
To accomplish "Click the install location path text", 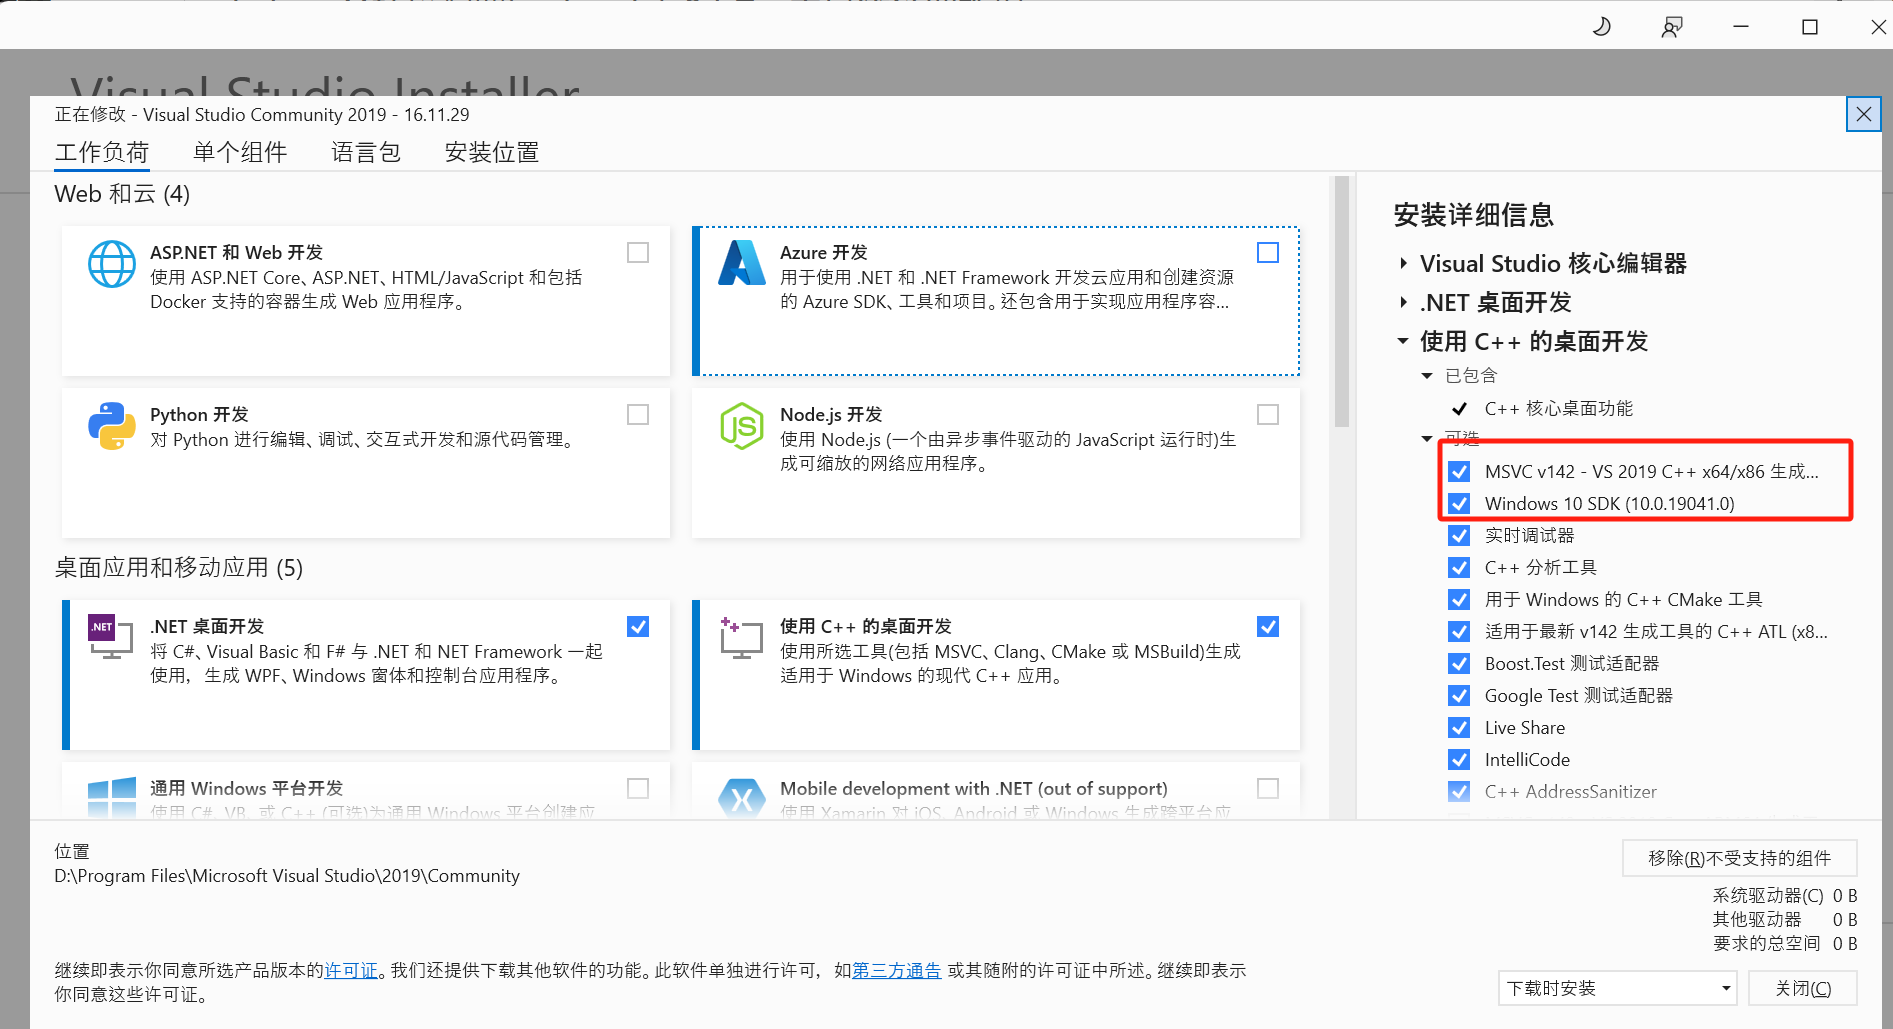I will 287,876.
